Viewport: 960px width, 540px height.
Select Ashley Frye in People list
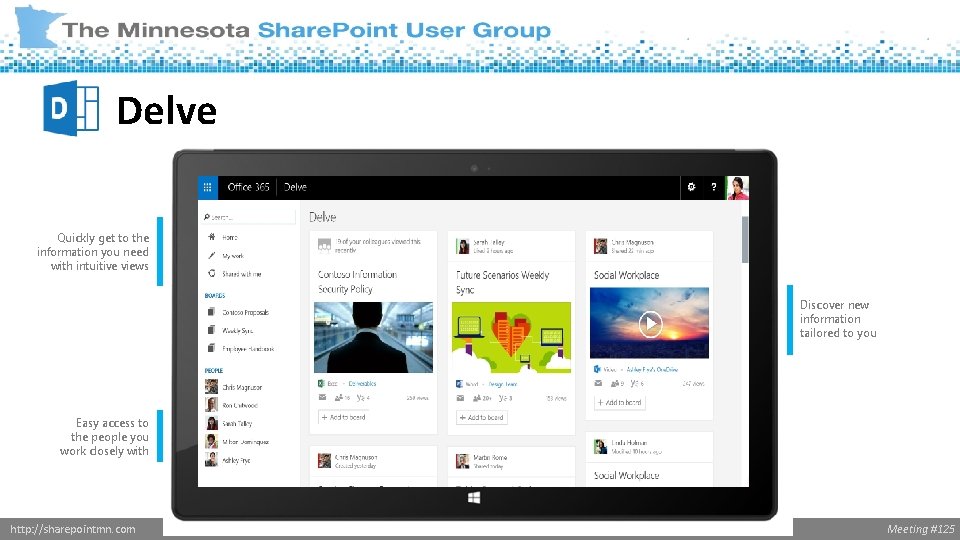(x=236, y=460)
